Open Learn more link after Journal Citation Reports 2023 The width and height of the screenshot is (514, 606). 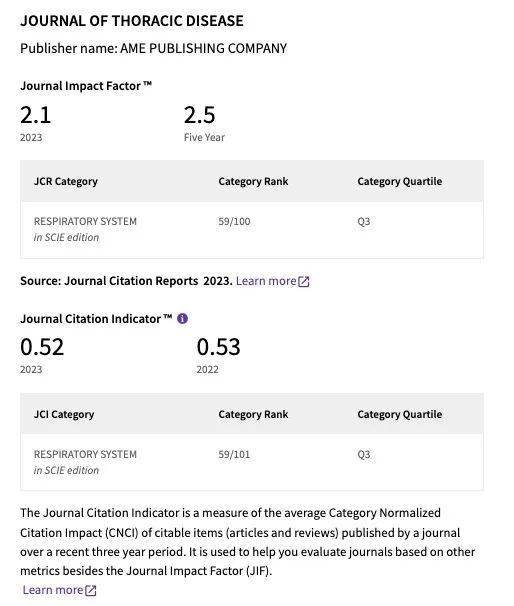[266, 281]
